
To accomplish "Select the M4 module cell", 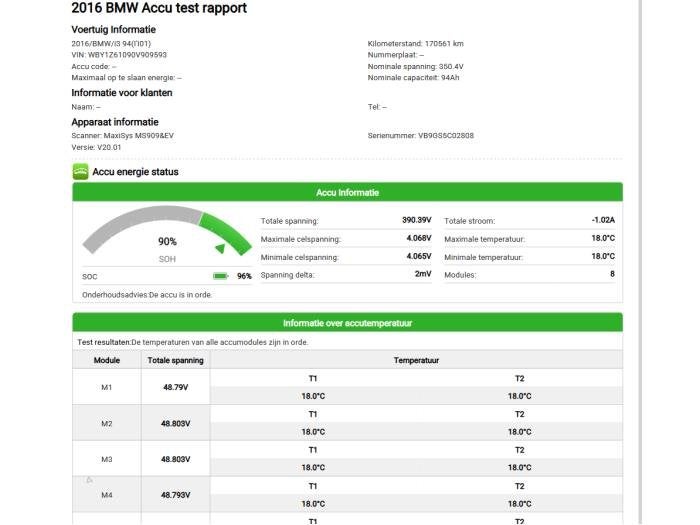I will (107, 495).
